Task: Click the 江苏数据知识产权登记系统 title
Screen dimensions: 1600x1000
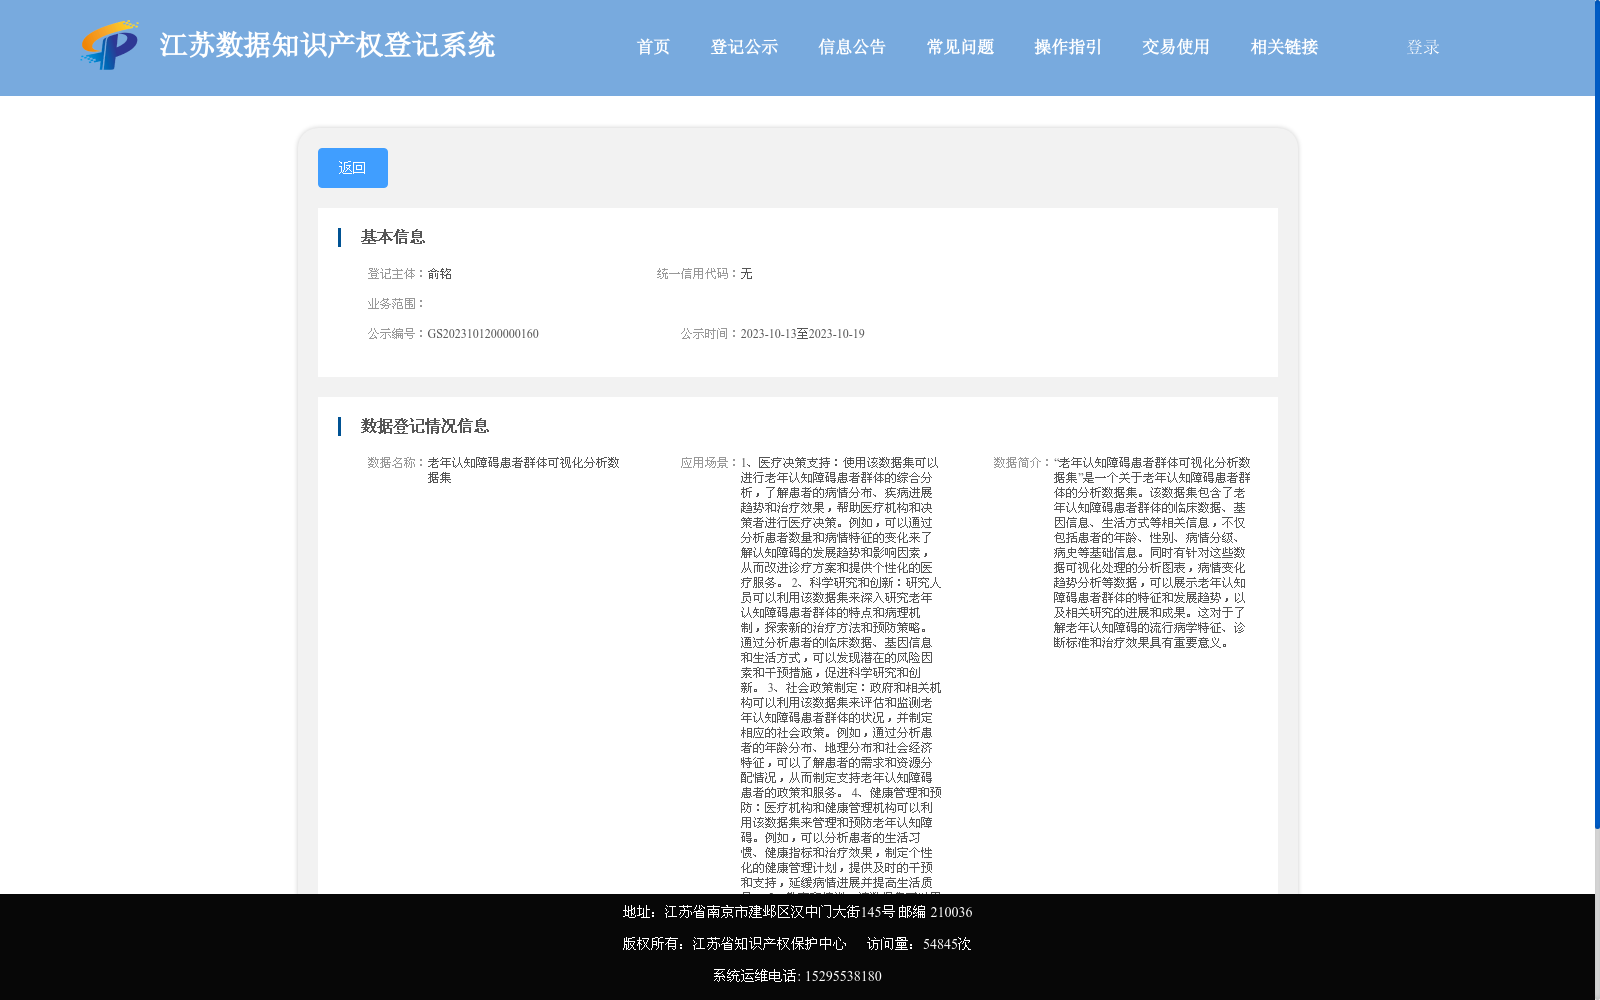Action: point(327,45)
